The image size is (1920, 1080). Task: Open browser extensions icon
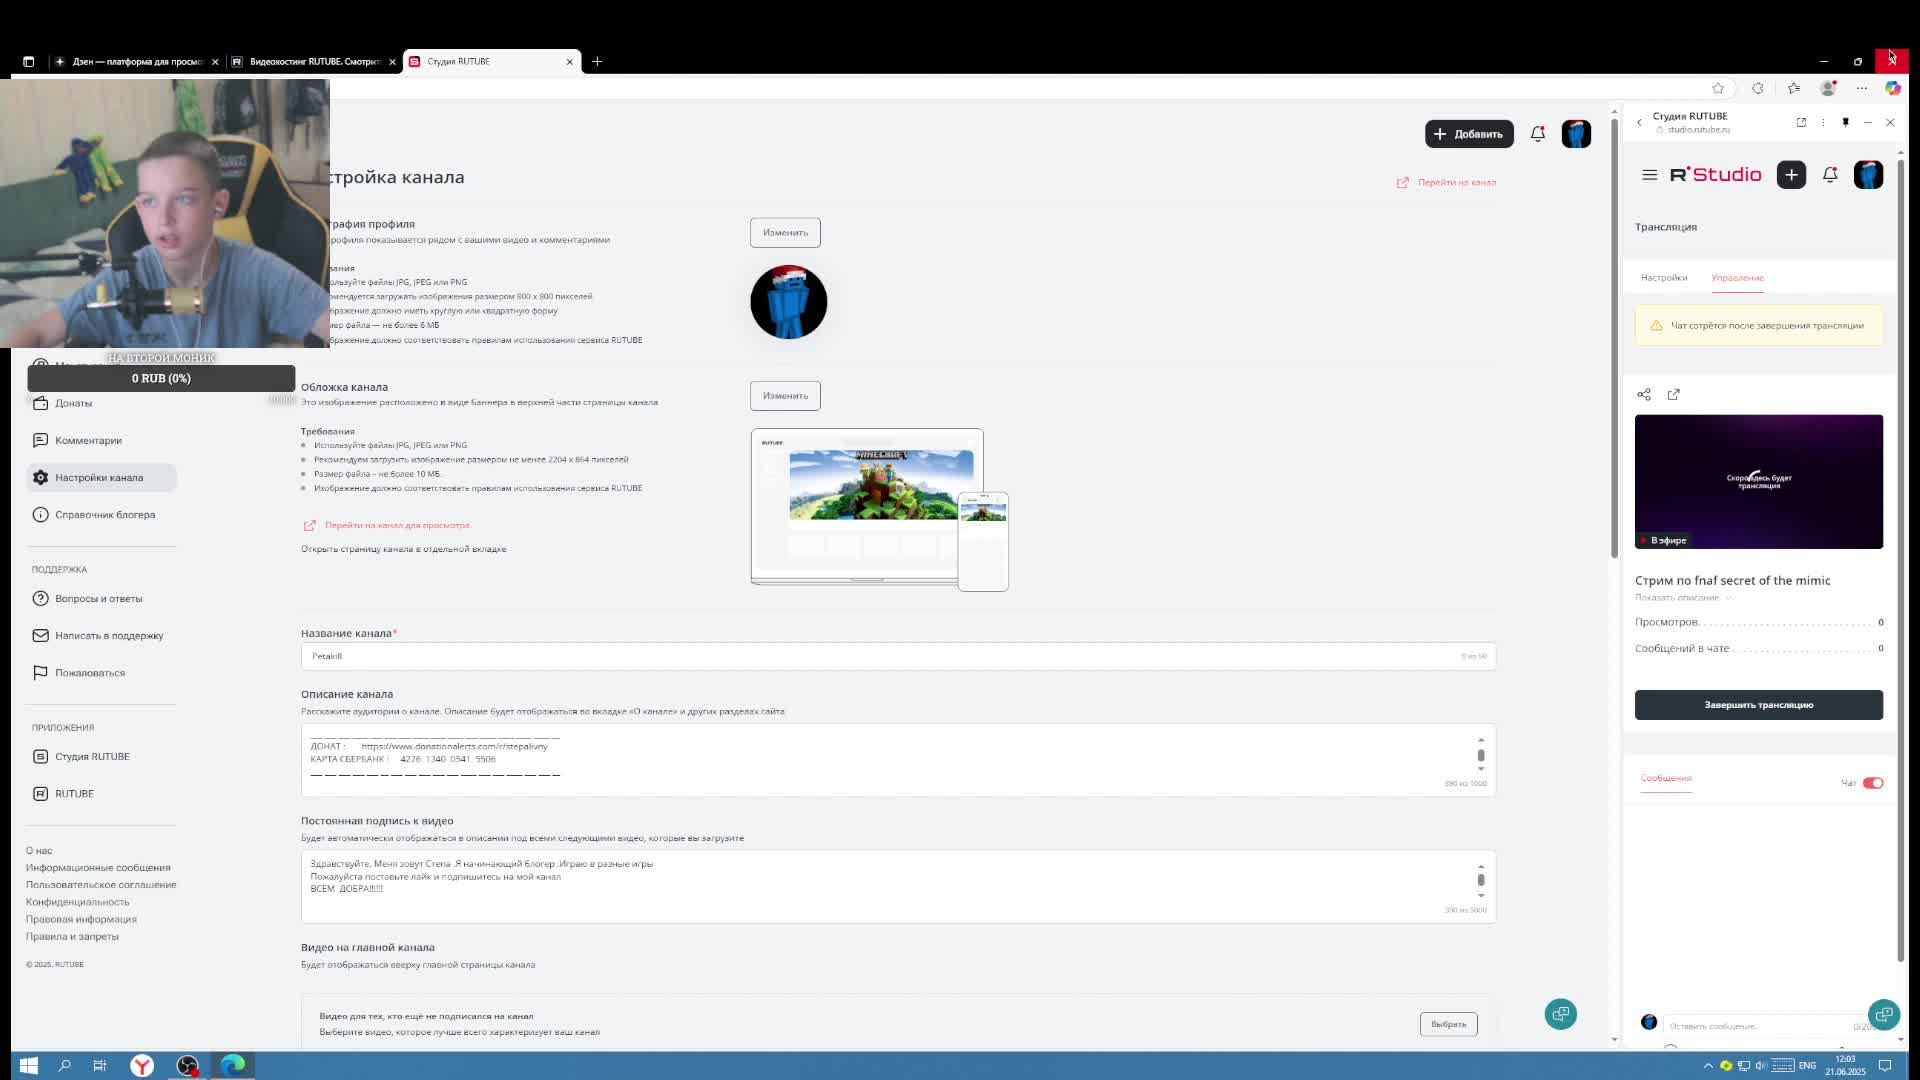point(1757,88)
